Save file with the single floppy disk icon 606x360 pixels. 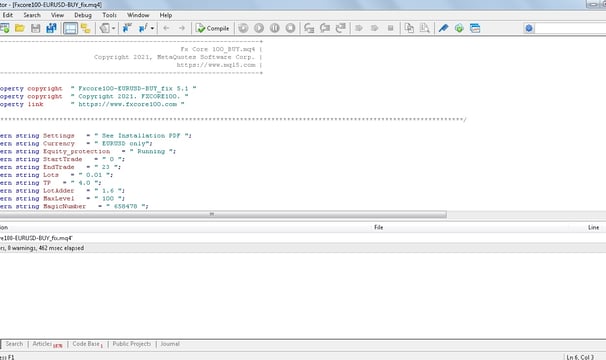(x=36, y=28)
